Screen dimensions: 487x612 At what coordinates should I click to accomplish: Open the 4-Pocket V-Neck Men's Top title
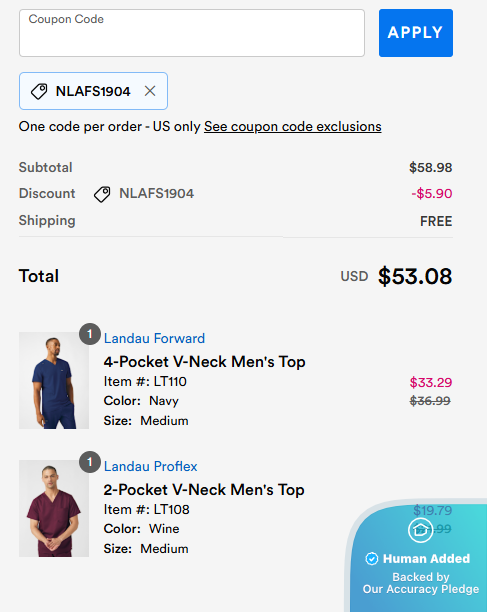pos(204,362)
